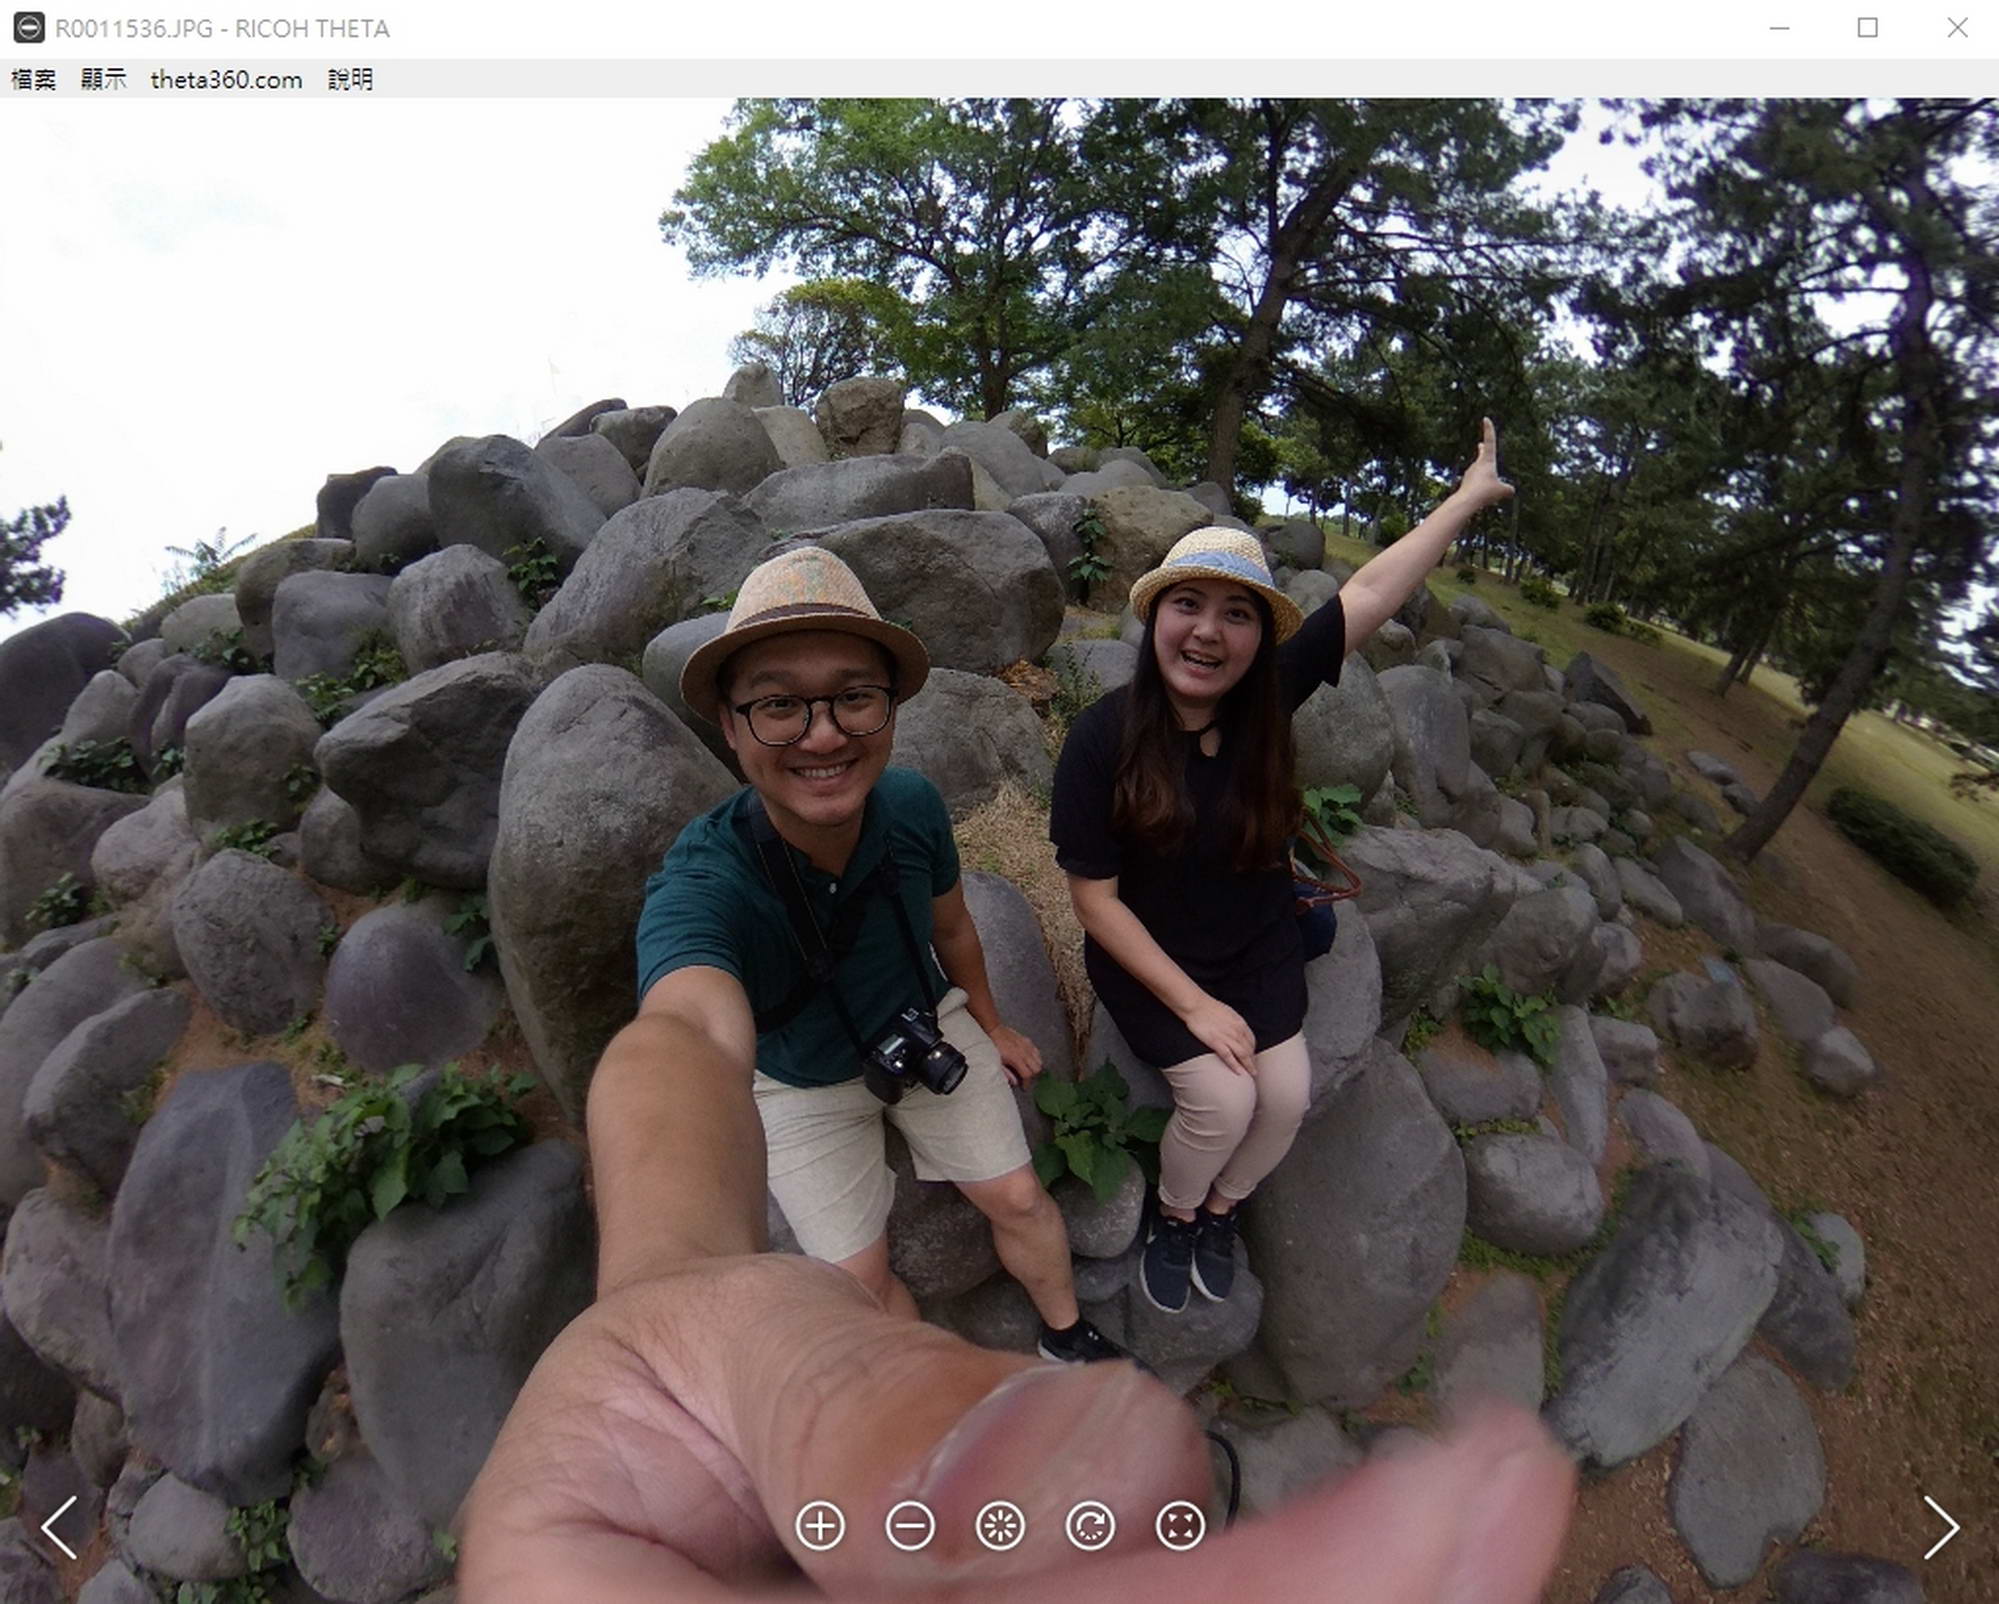Go to previous image arrow
1999x1604 pixels.
click(x=59, y=1527)
